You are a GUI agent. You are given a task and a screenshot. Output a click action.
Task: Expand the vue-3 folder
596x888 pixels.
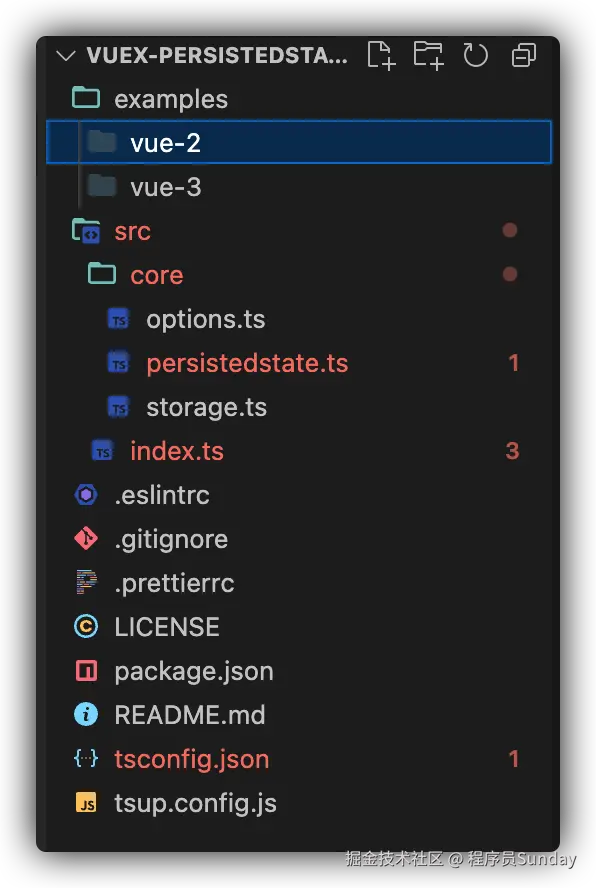coord(299,186)
